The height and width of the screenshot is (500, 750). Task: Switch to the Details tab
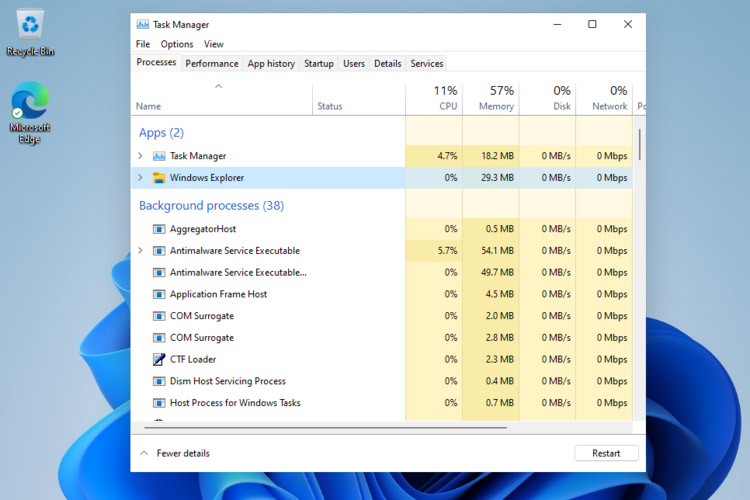click(387, 64)
